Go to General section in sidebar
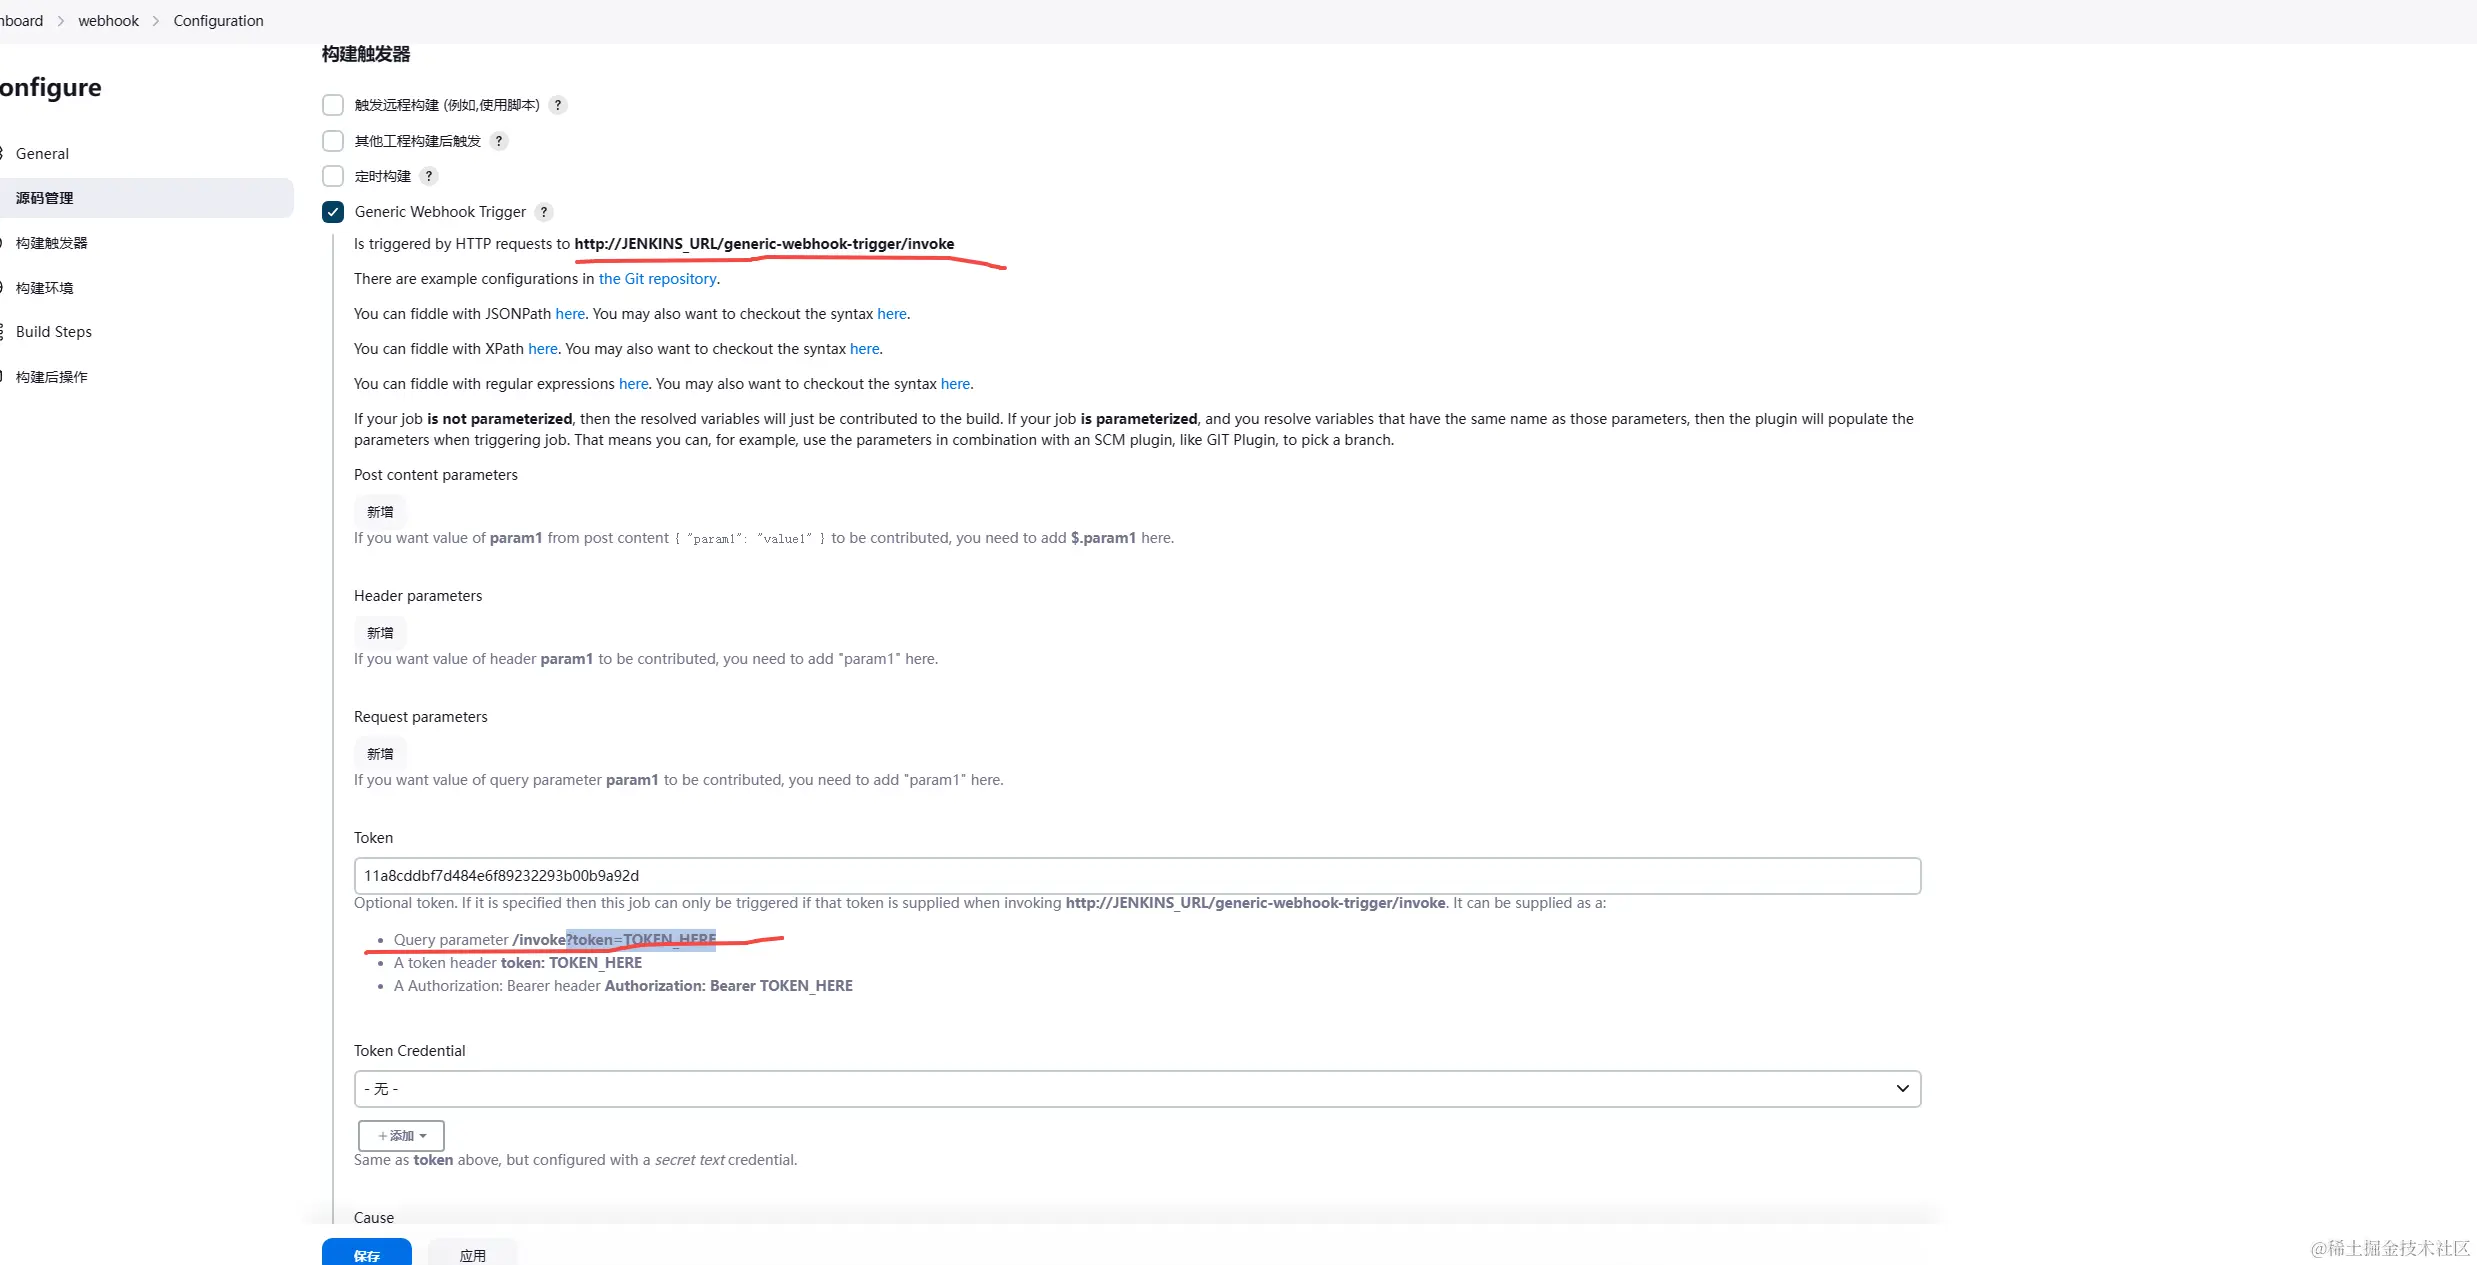This screenshot has height=1265, width=2477. click(x=42, y=154)
